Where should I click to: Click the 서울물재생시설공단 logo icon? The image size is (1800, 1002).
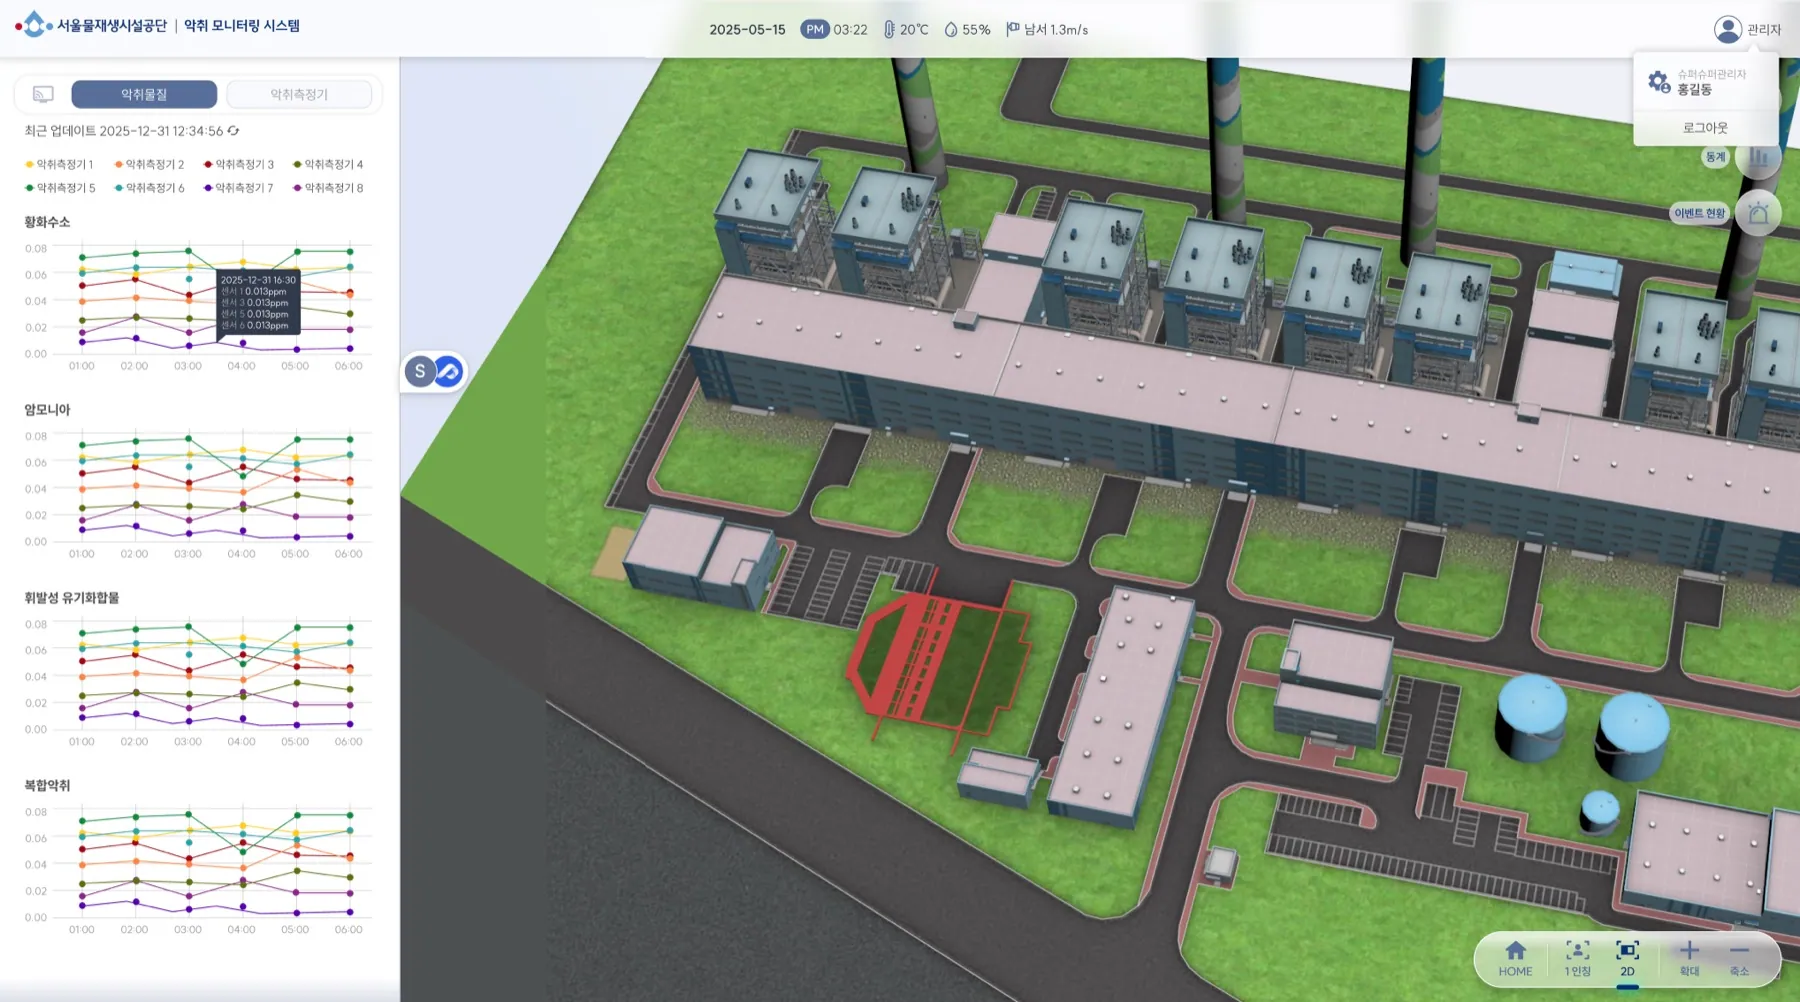tap(33, 25)
